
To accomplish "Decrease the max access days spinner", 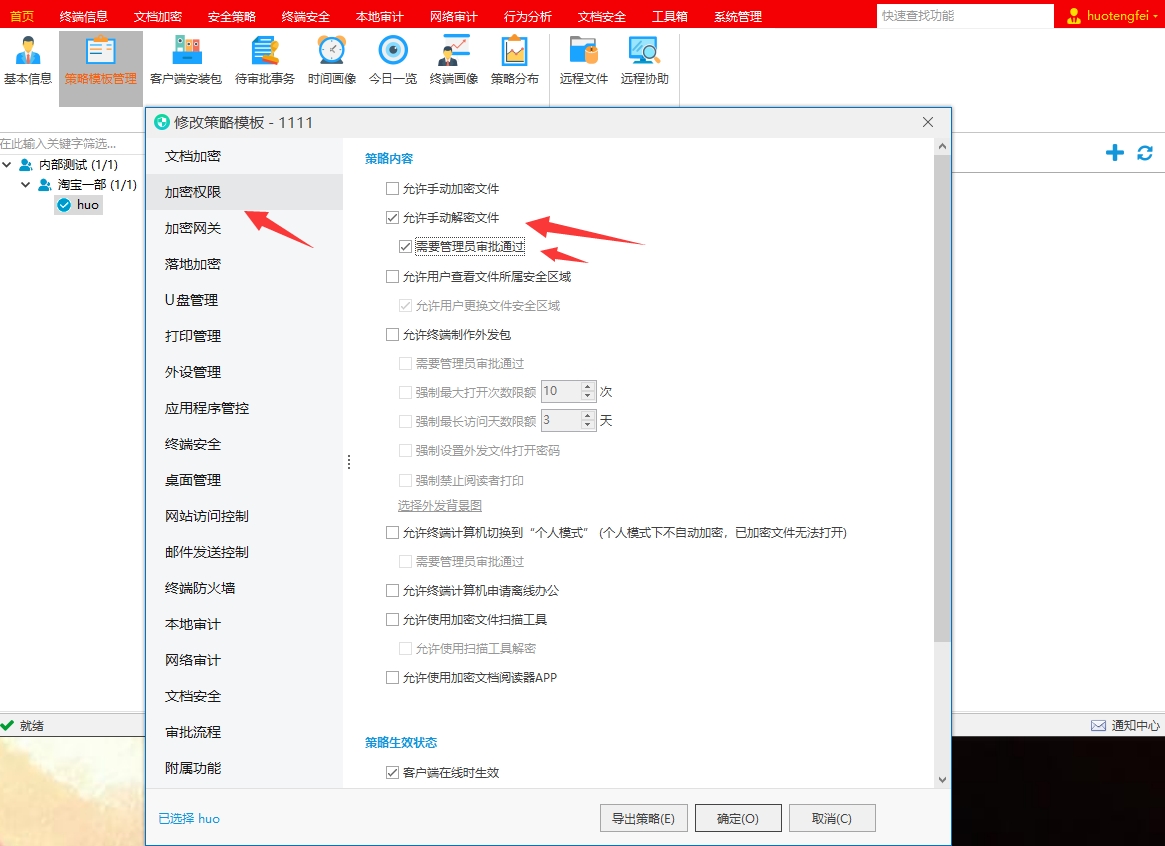I will click(588, 425).
